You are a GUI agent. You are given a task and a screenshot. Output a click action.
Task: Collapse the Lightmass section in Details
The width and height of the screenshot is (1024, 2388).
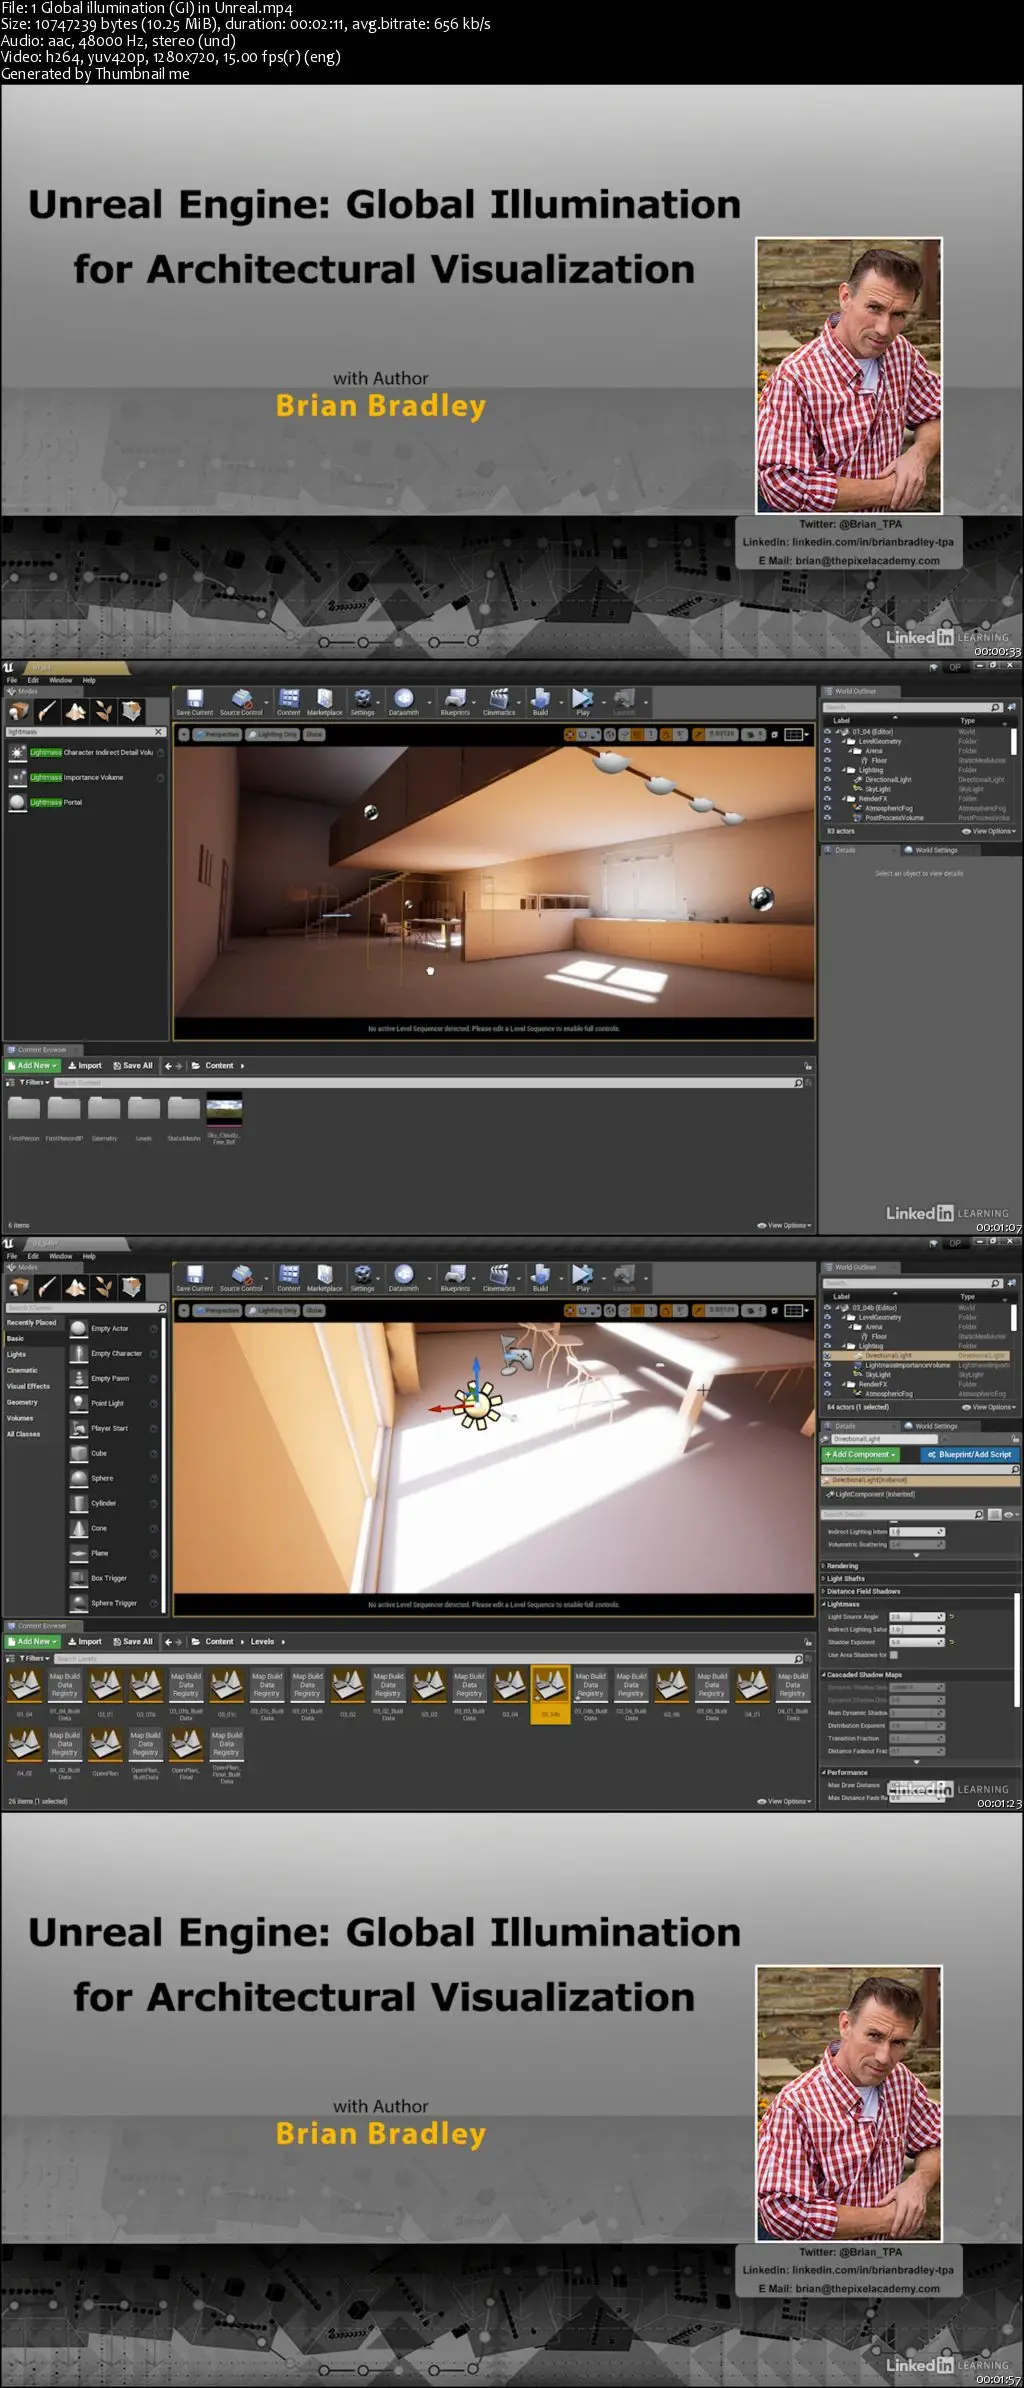coord(824,1604)
